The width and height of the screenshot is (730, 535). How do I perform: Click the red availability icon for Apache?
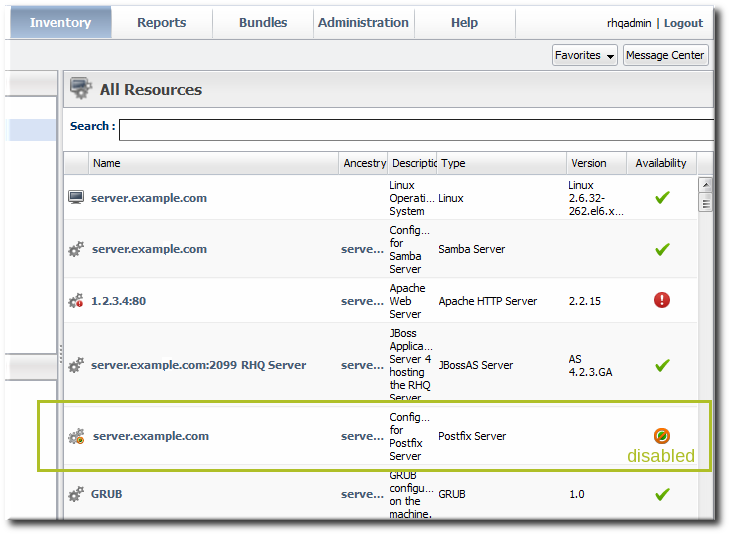(x=661, y=300)
